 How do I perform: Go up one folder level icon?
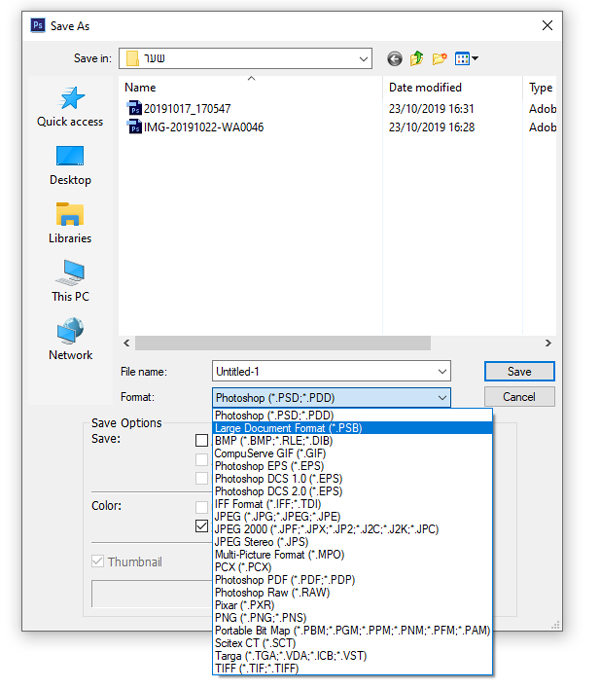(417, 58)
